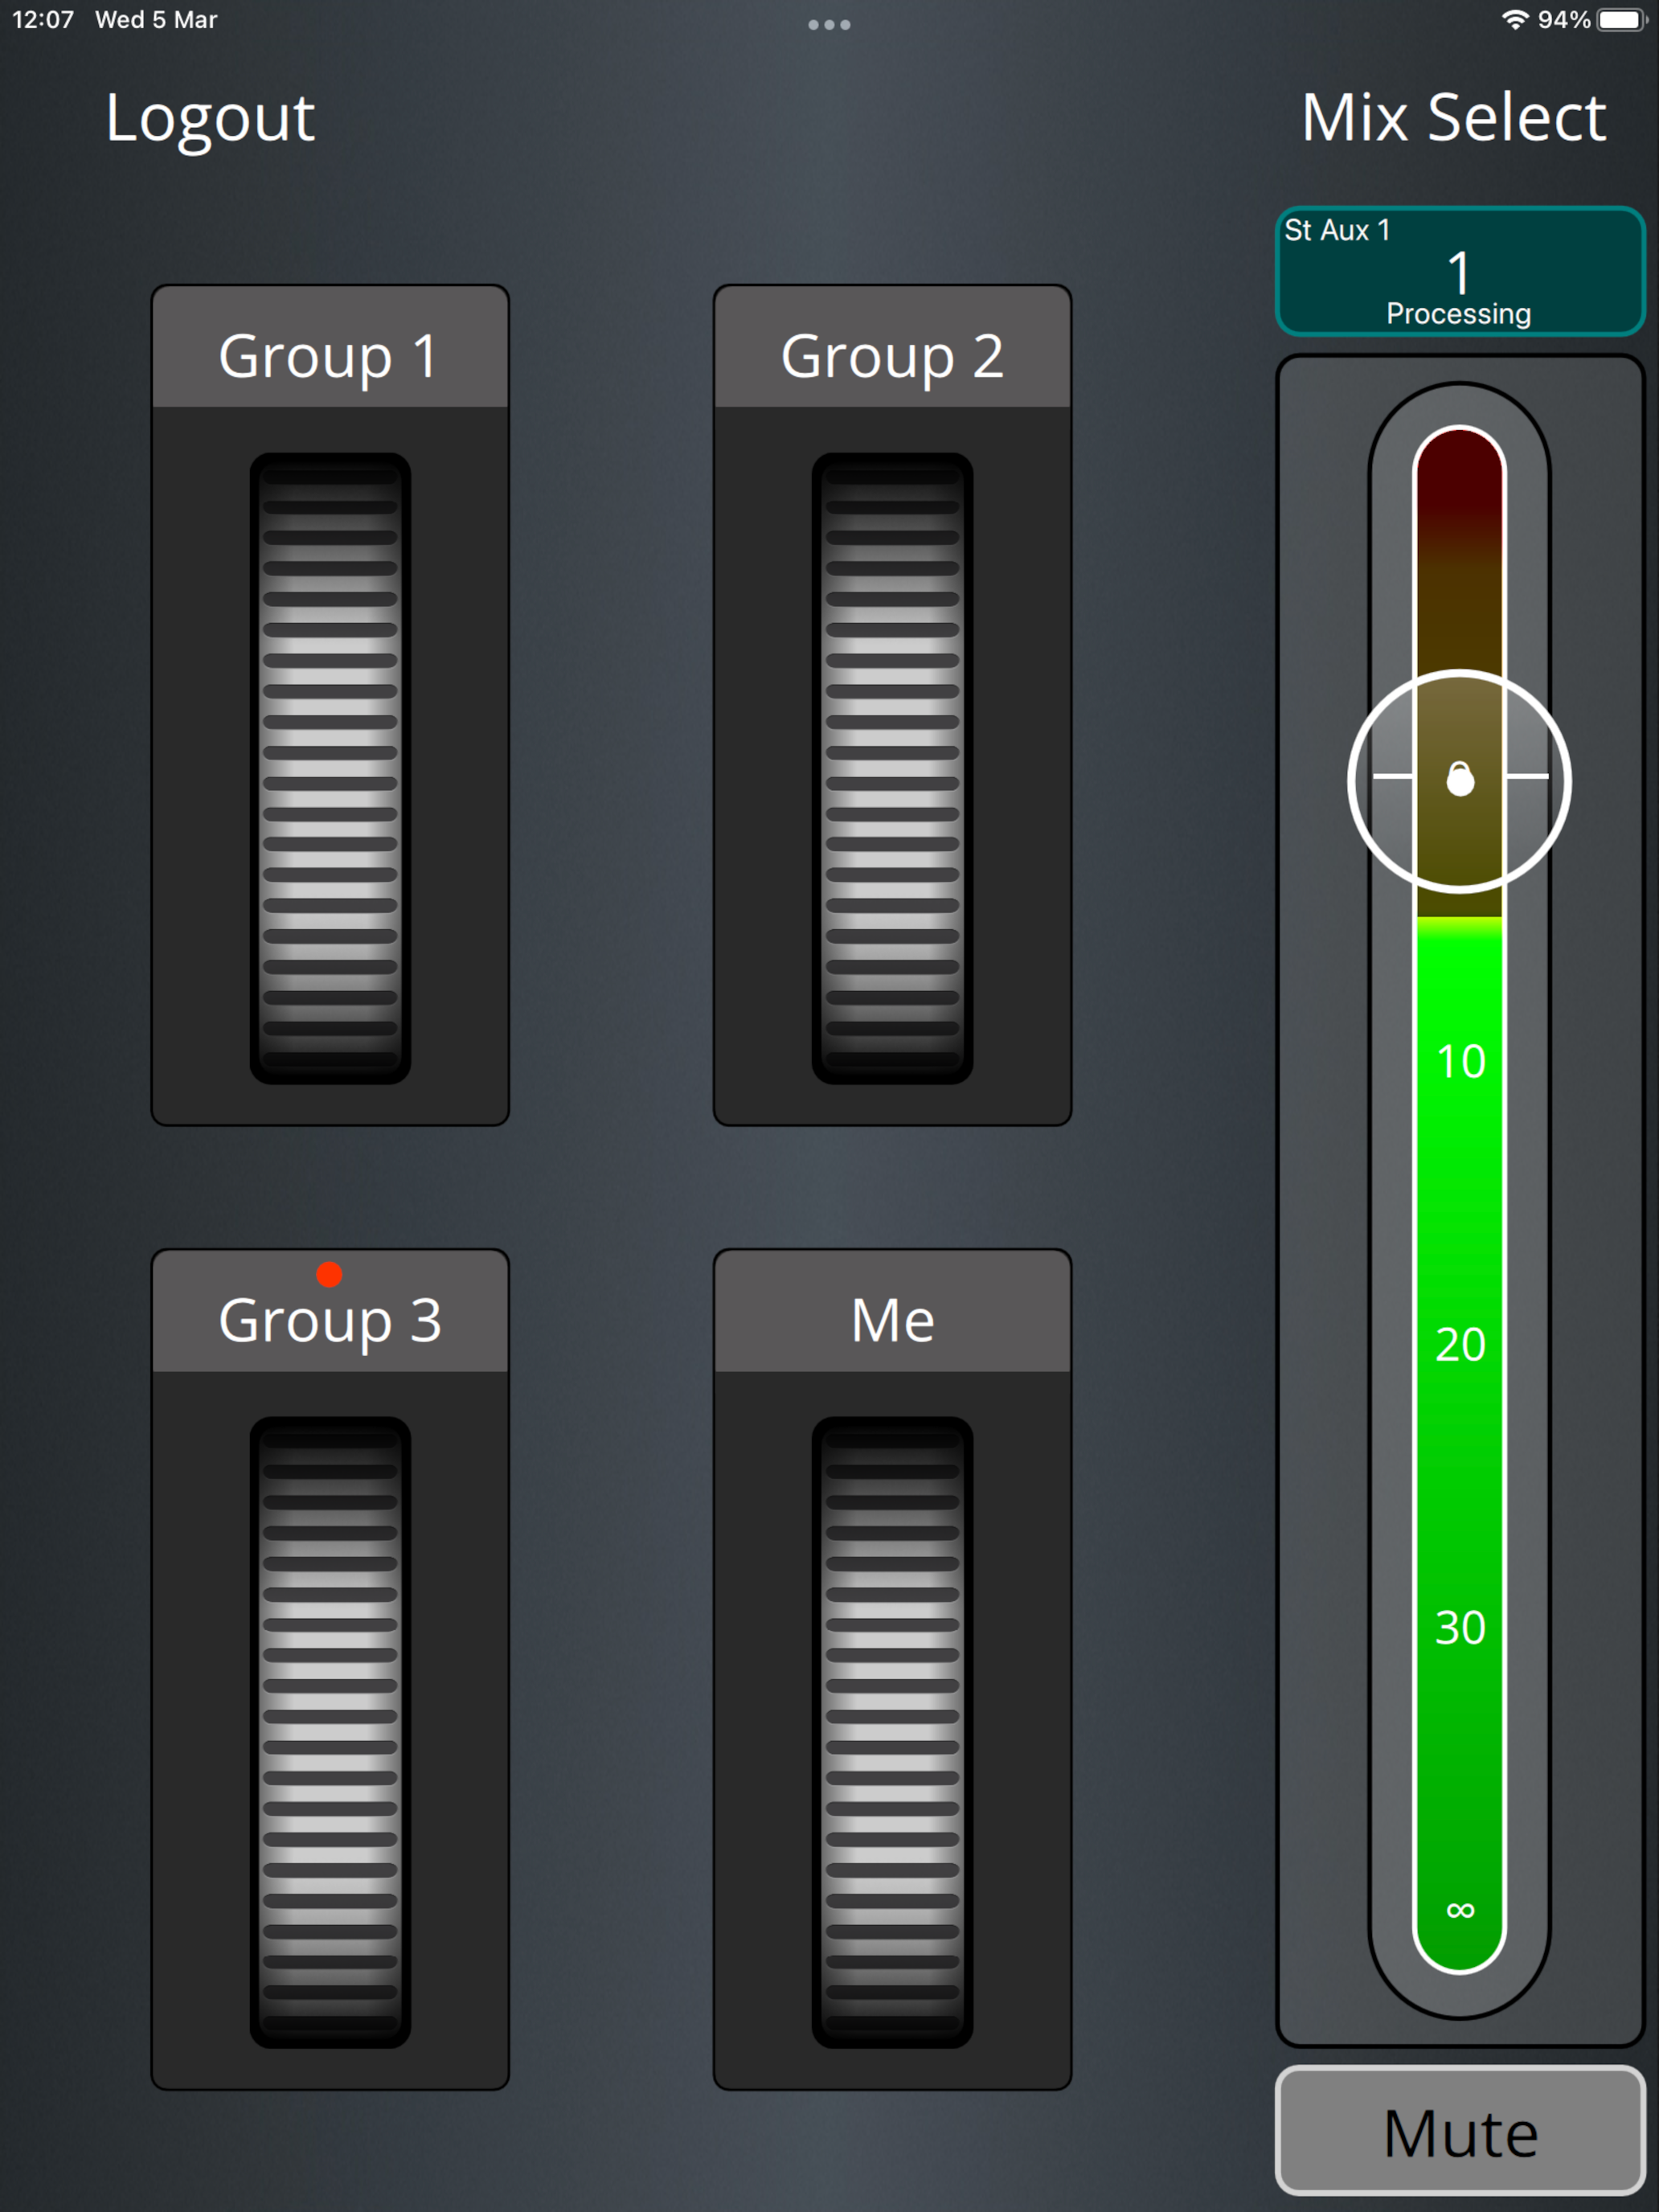Screen dimensions: 1659x2212
Task: Open Mix Select
Action: point(1453,118)
